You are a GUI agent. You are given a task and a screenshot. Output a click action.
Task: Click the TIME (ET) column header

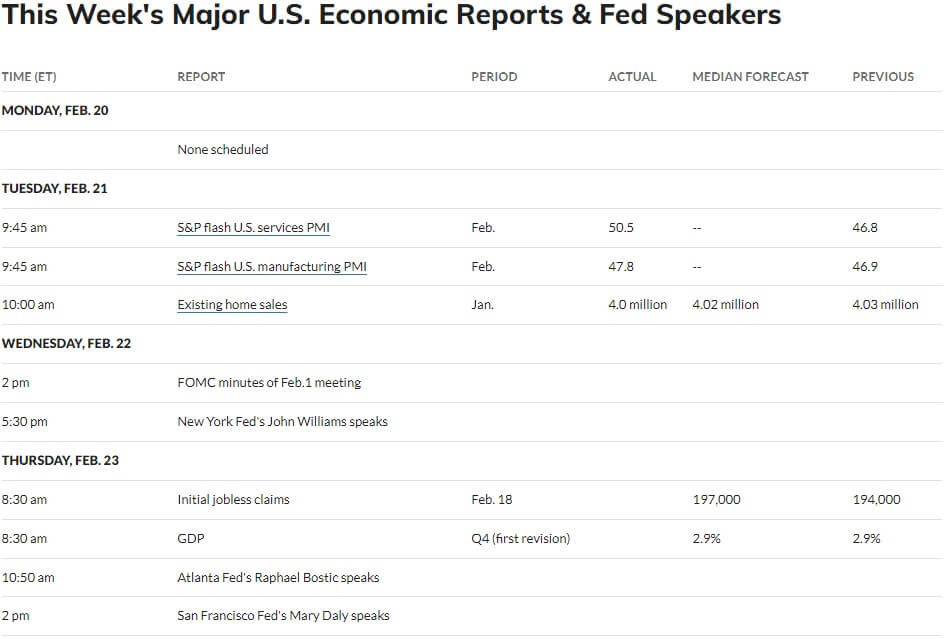click(29, 77)
